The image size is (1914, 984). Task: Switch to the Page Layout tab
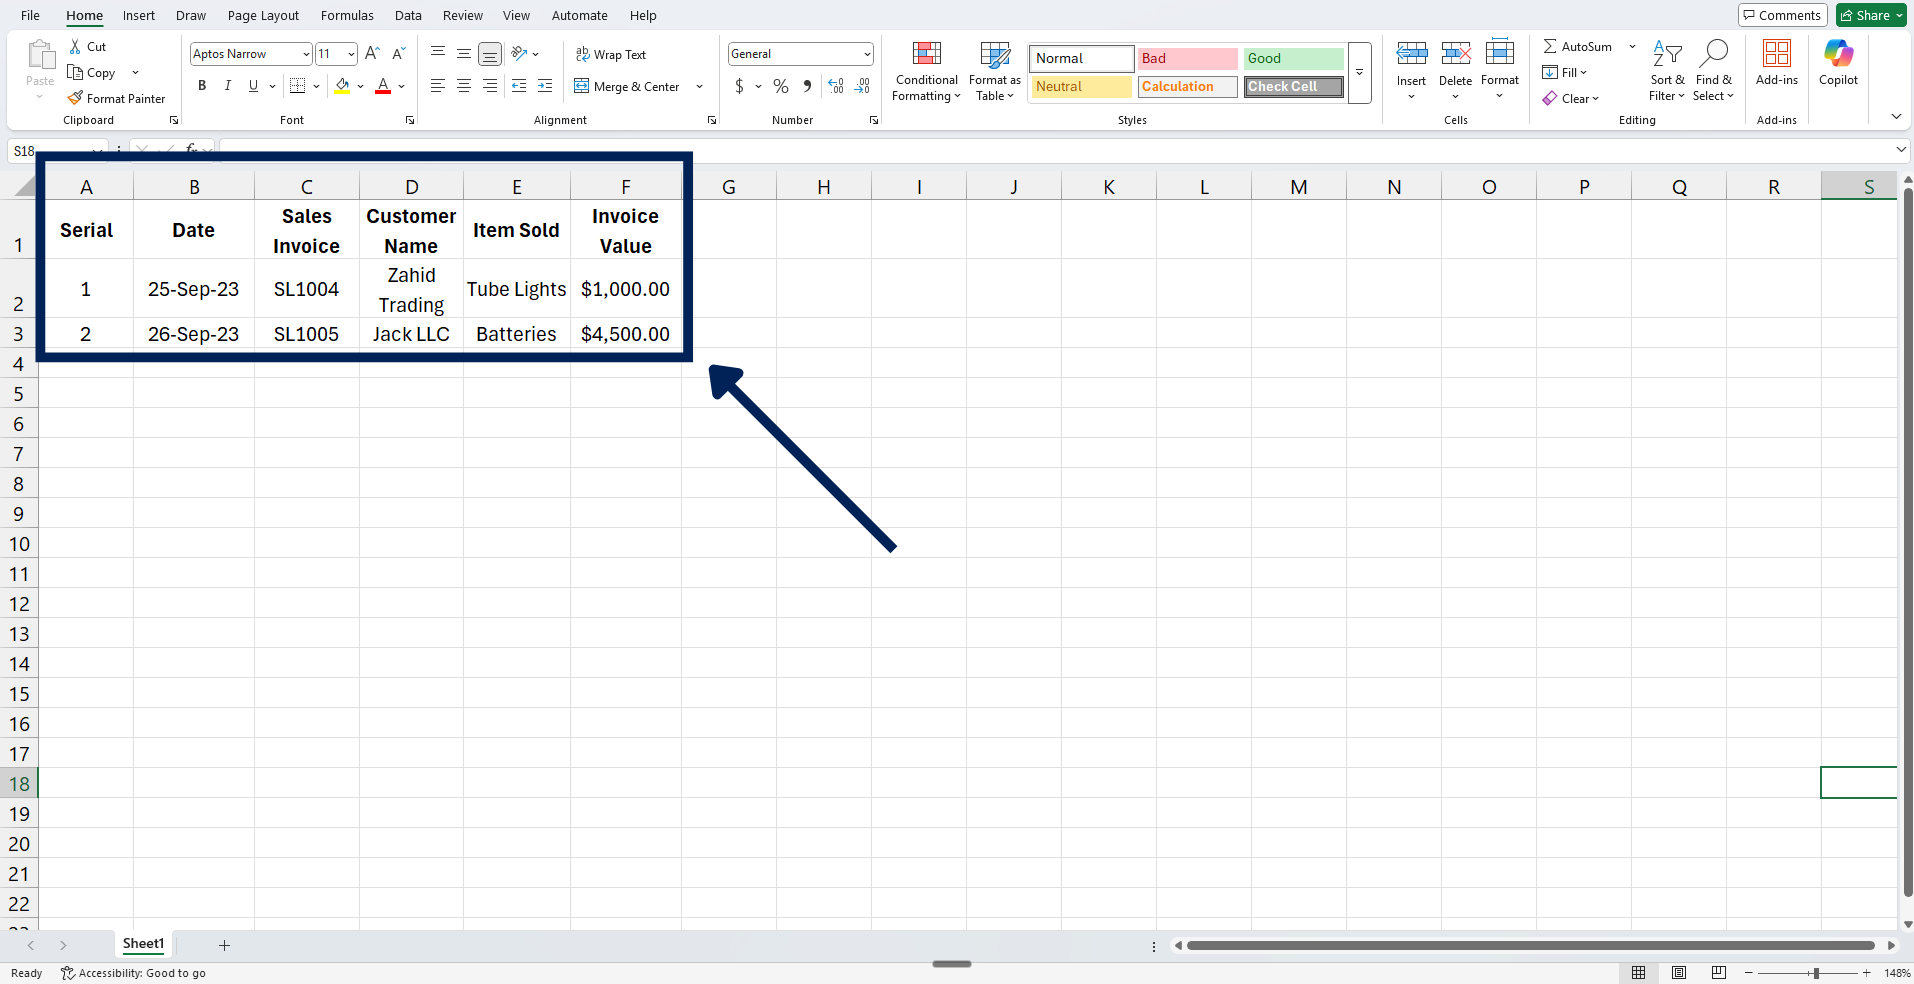click(263, 15)
